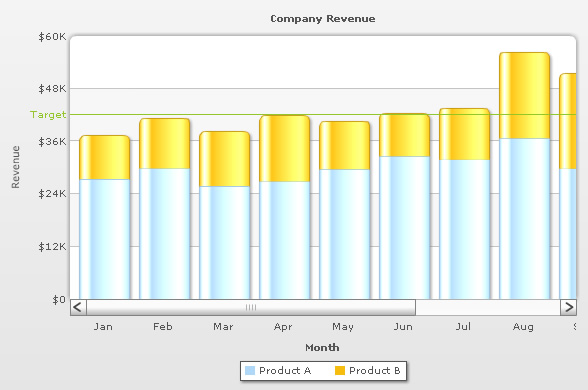Select the Apr Product A blue bar
This screenshot has height=390, width=588.
[x=285, y=240]
